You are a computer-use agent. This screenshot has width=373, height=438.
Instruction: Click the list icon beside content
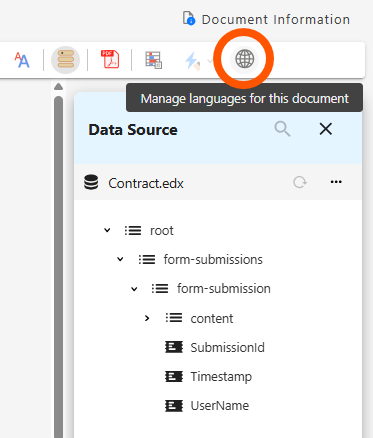click(x=174, y=318)
